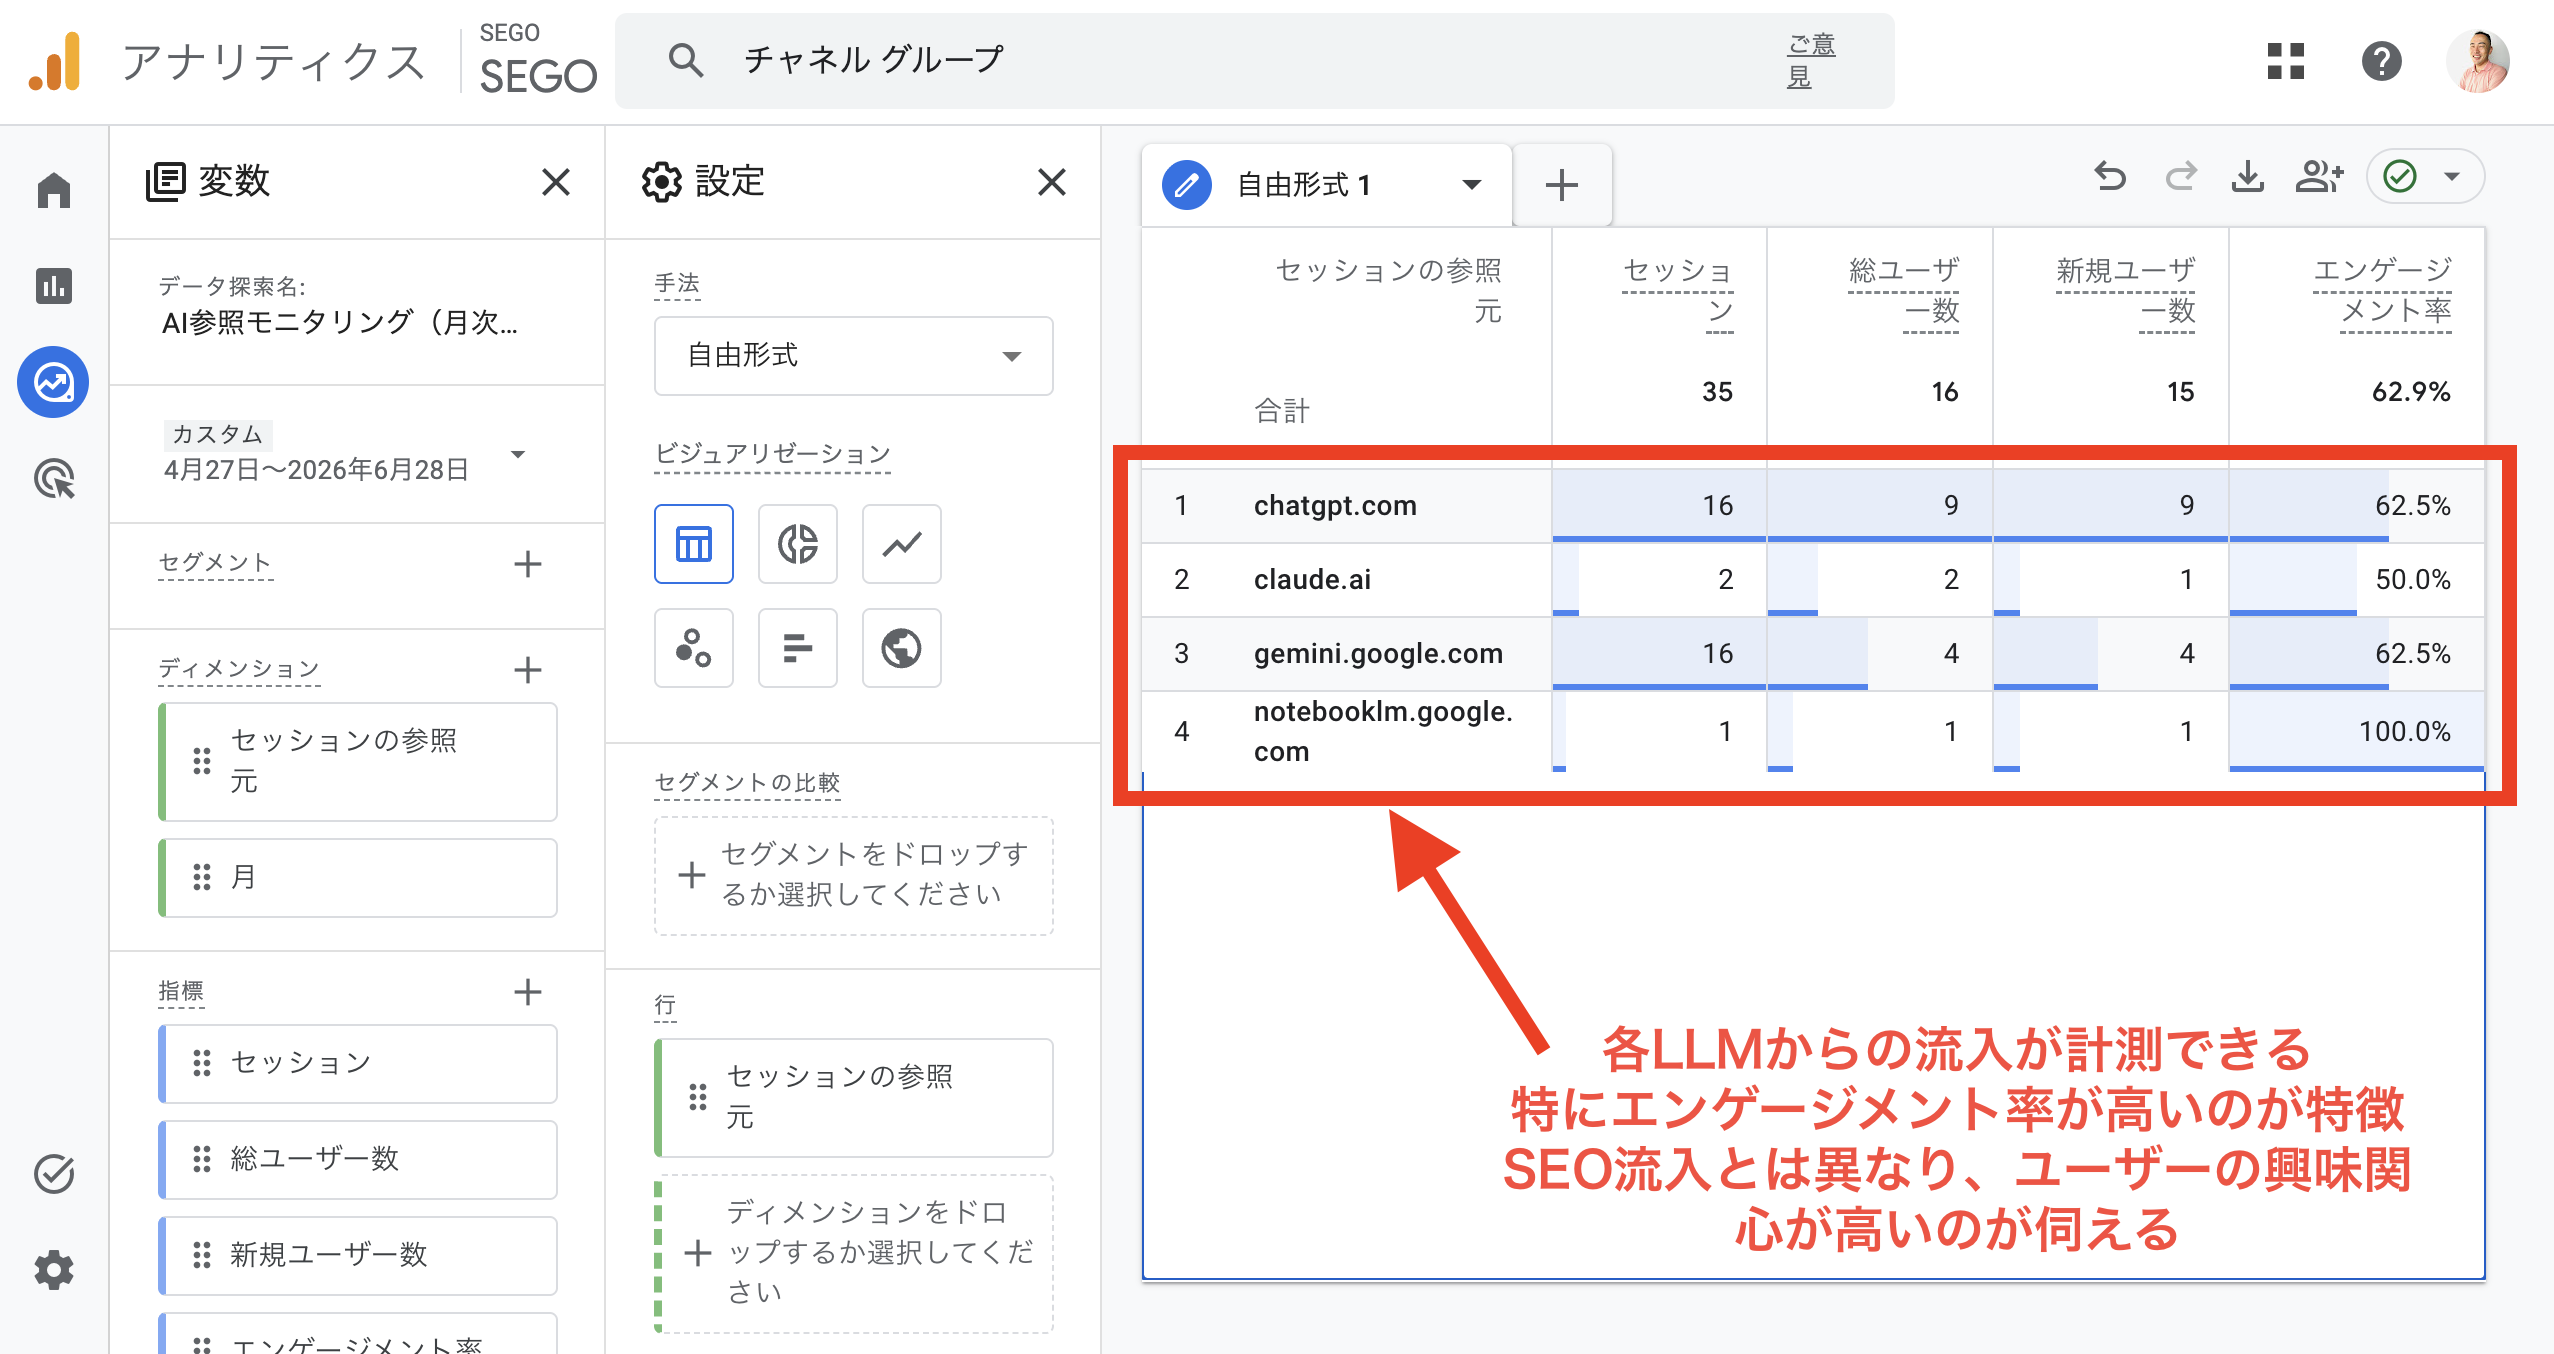Open the user profile avatar
The height and width of the screenshot is (1354, 2554).
click(x=2478, y=61)
